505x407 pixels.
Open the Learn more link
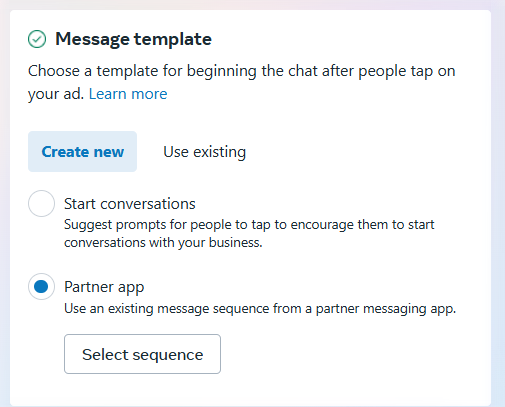128,94
